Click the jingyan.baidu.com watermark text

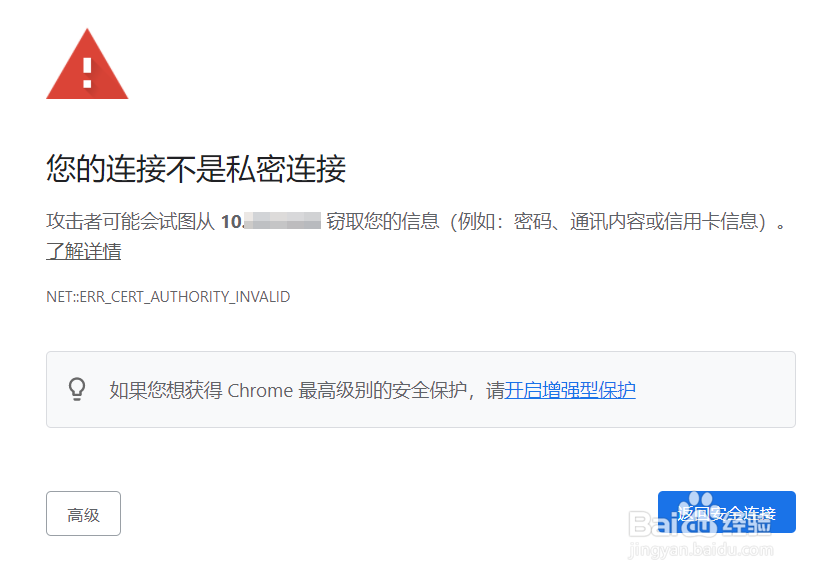(701, 550)
